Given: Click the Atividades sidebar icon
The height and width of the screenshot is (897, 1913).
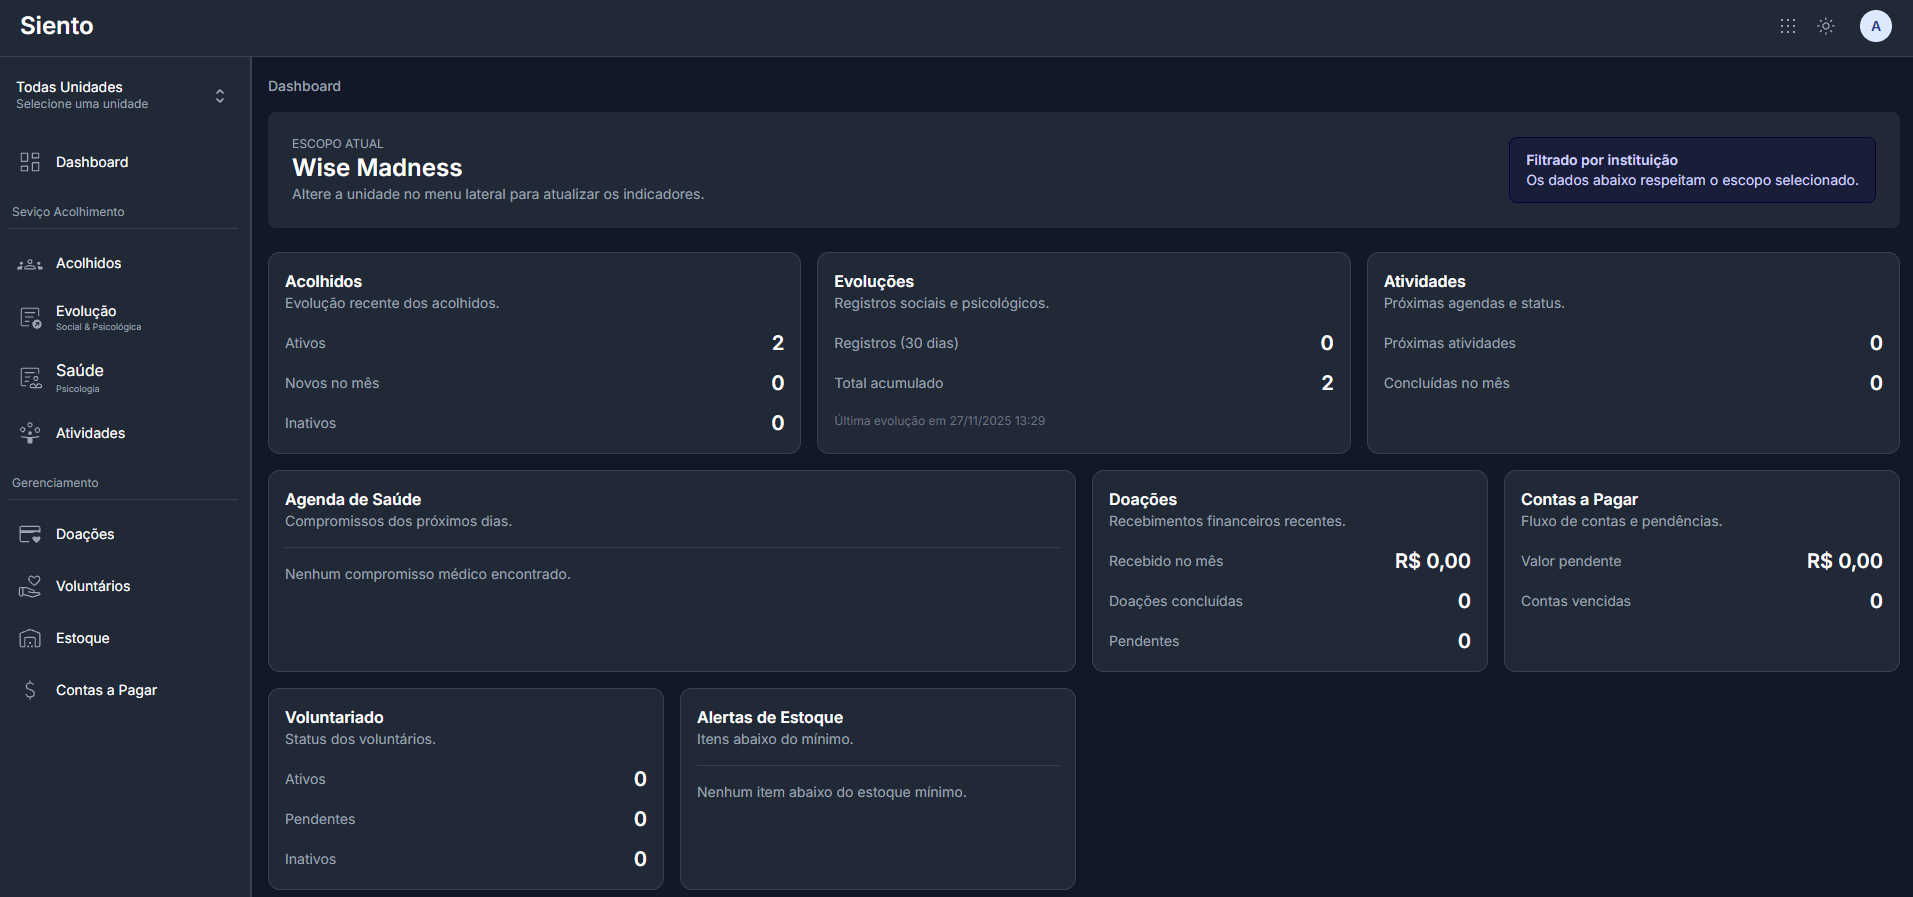Looking at the screenshot, I should (30, 433).
